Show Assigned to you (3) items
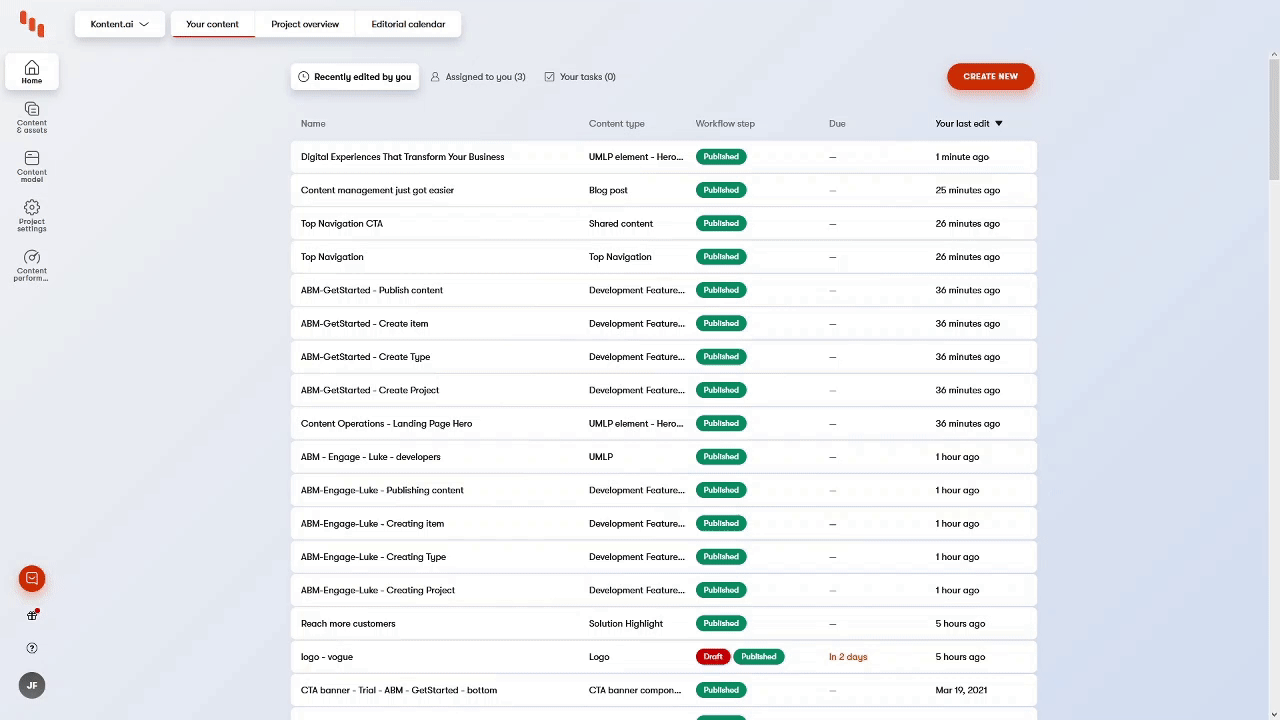This screenshot has height=720, width=1280. (478, 77)
